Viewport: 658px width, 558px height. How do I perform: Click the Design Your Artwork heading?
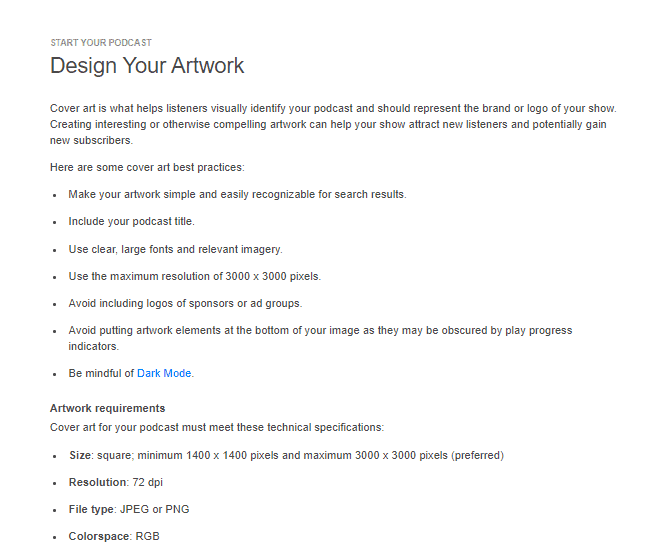147,66
